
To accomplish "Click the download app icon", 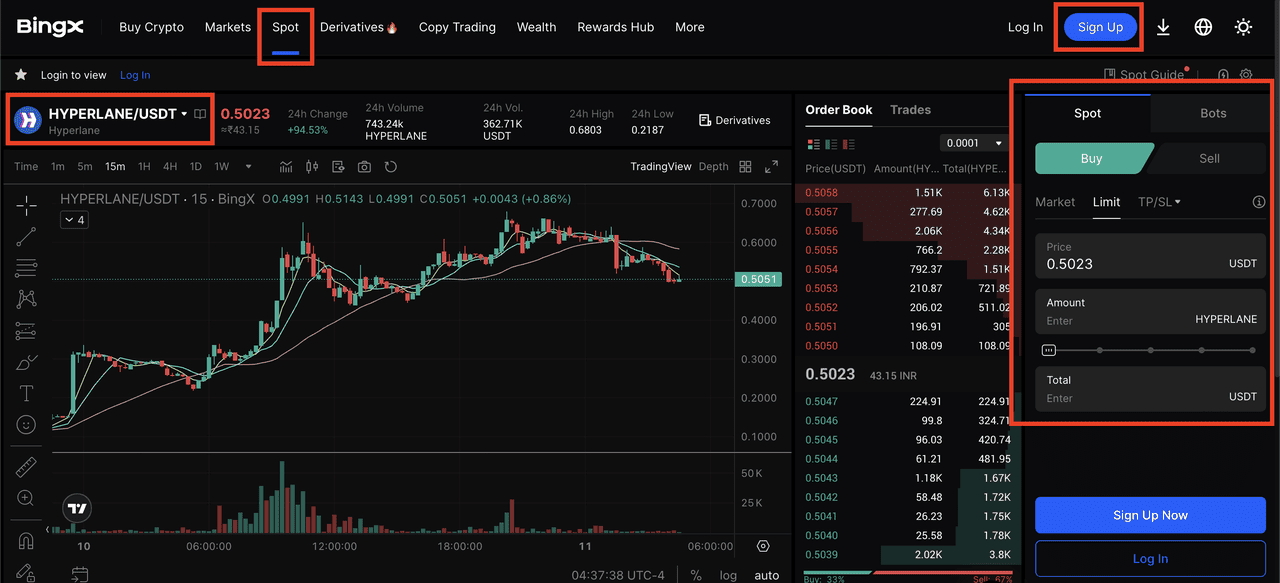I will pyautogui.click(x=1163, y=28).
